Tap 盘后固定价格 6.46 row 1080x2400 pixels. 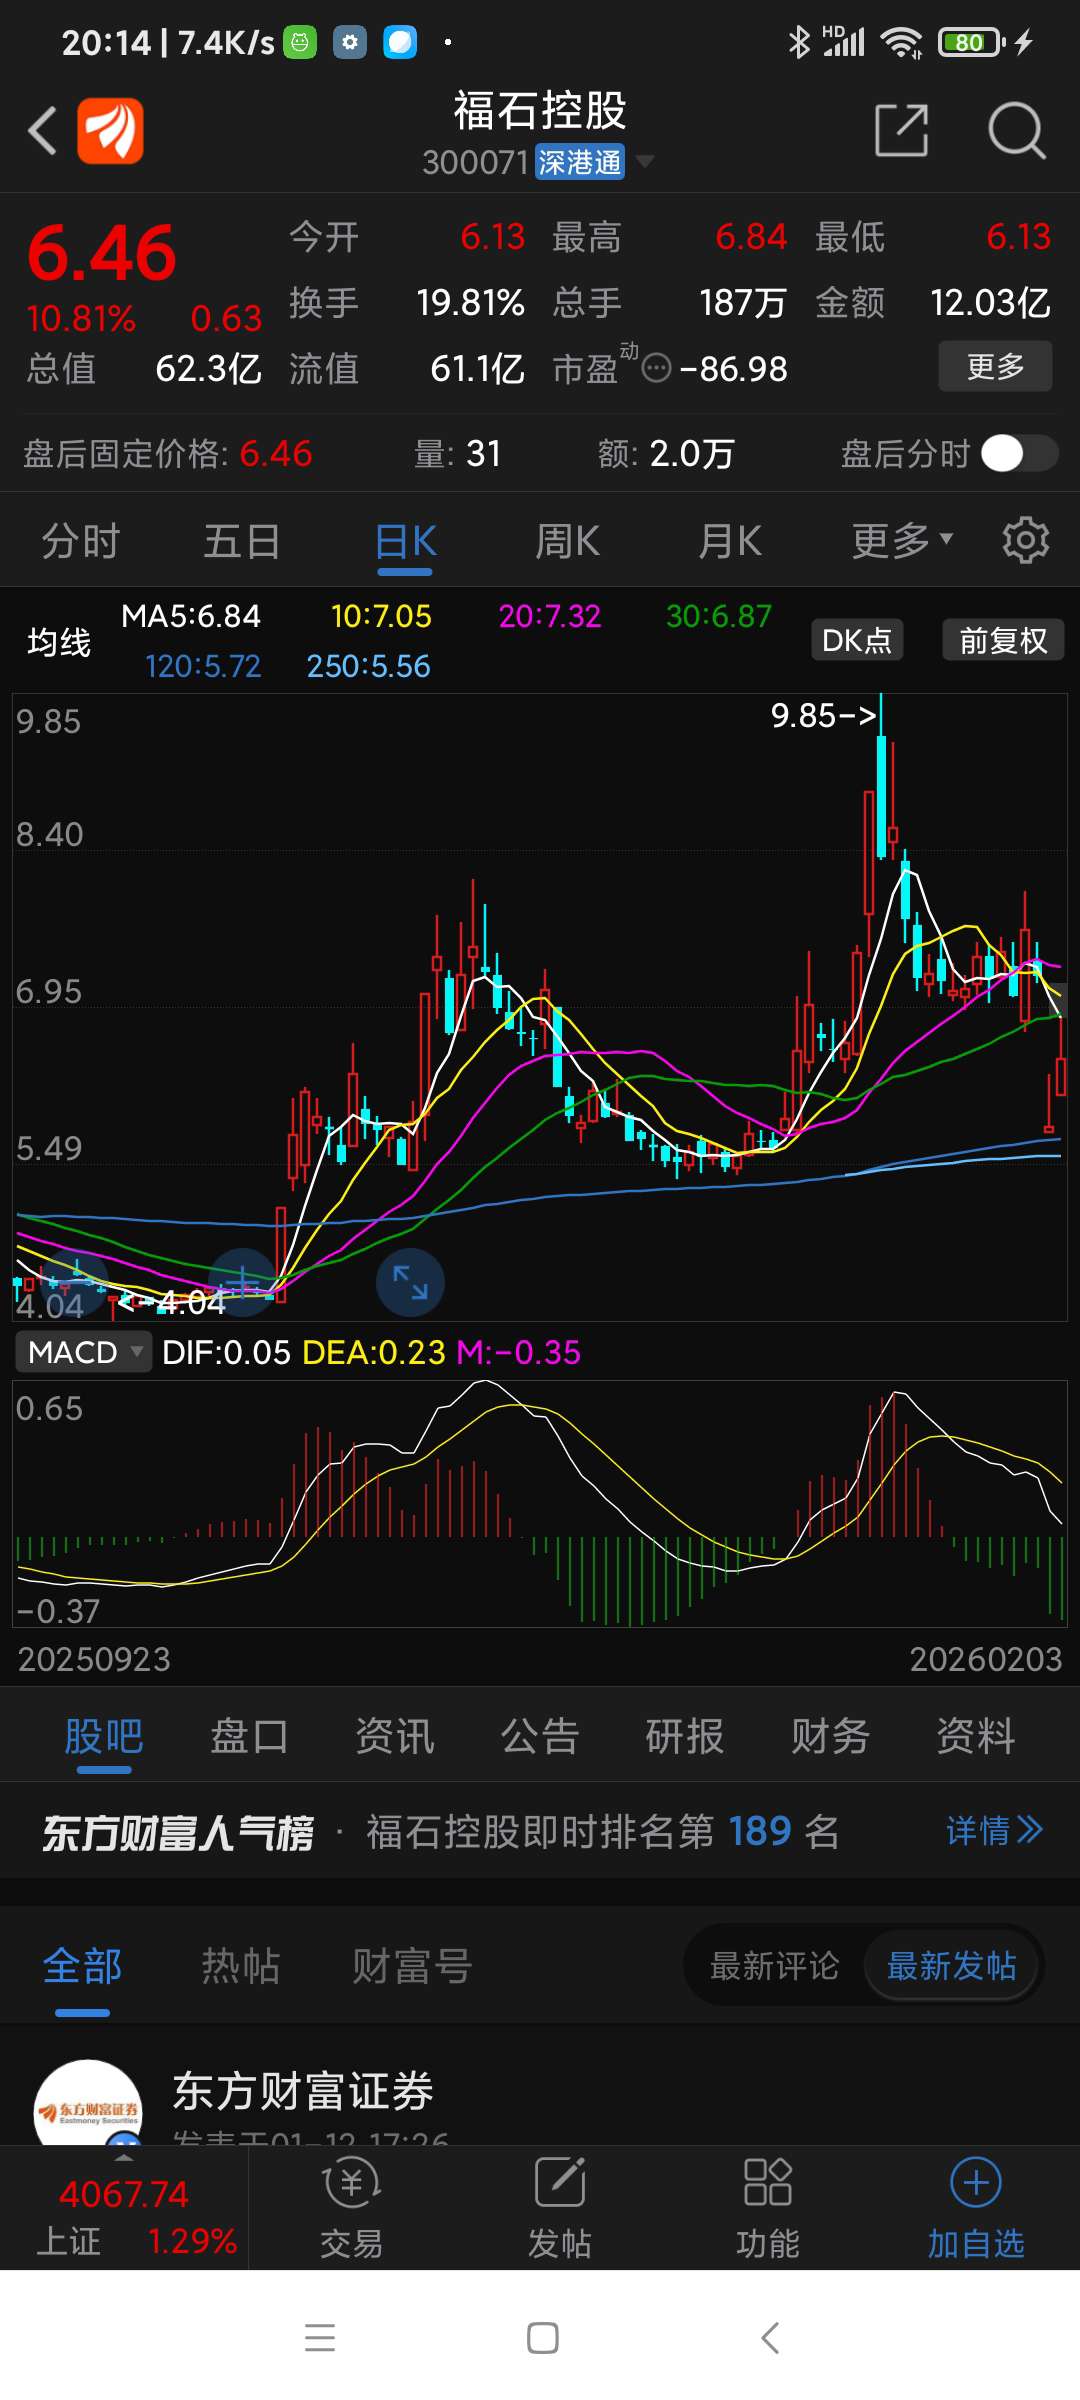[168, 454]
